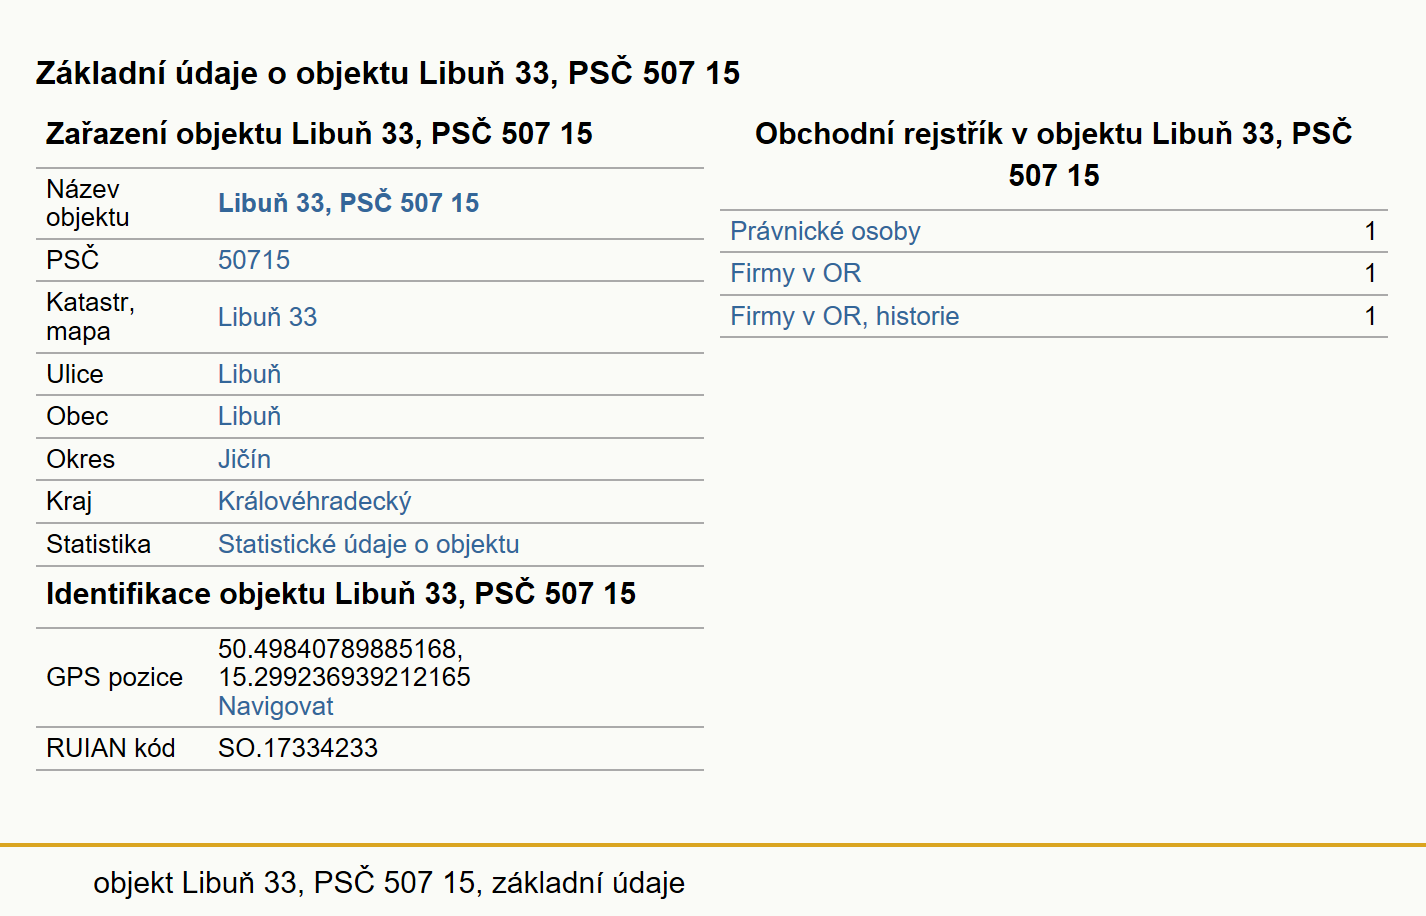
Task: Click the Identifikace objektu section heading
Action: tap(341, 593)
